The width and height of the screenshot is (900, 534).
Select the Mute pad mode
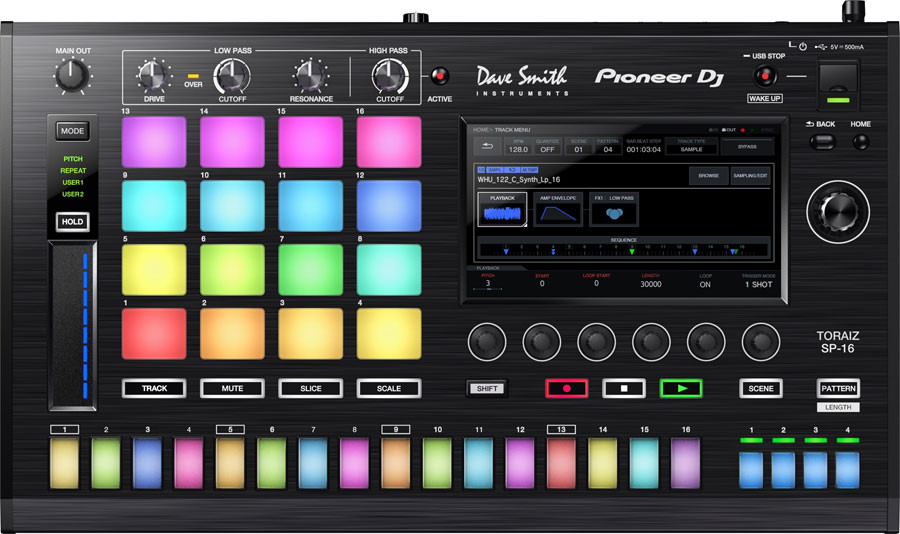pyautogui.click(x=232, y=388)
